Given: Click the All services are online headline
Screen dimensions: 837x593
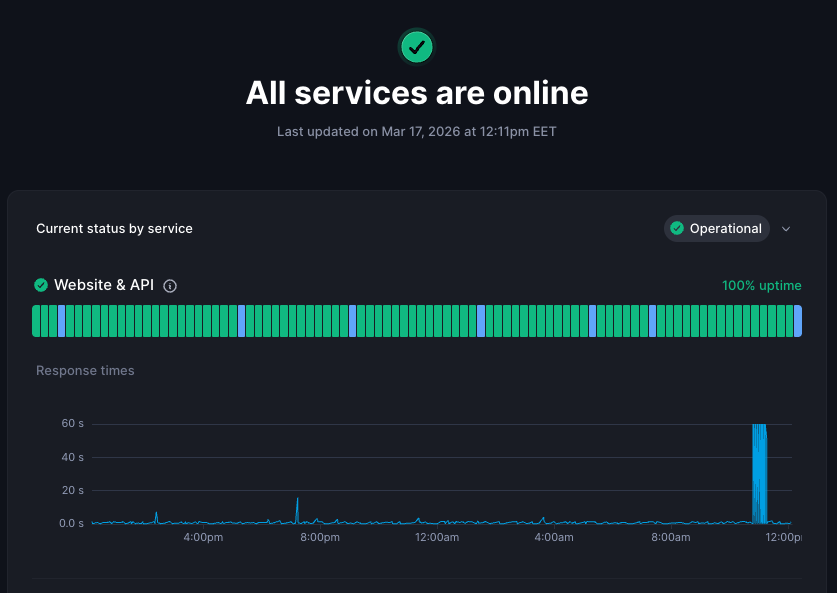Looking at the screenshot, I should [417, 93].
